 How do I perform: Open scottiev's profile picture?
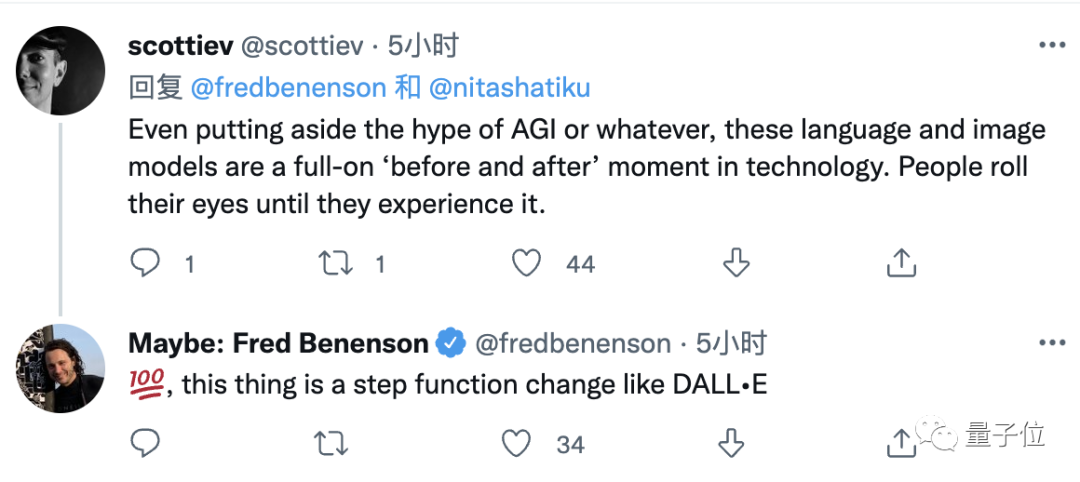[x=61, y=72]
